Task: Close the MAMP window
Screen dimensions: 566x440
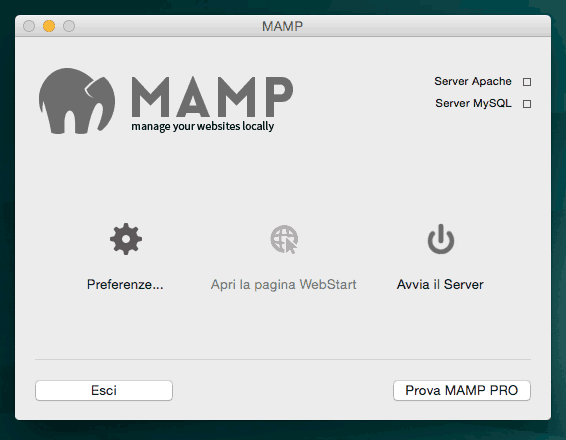Action: [x=29, y=26]
